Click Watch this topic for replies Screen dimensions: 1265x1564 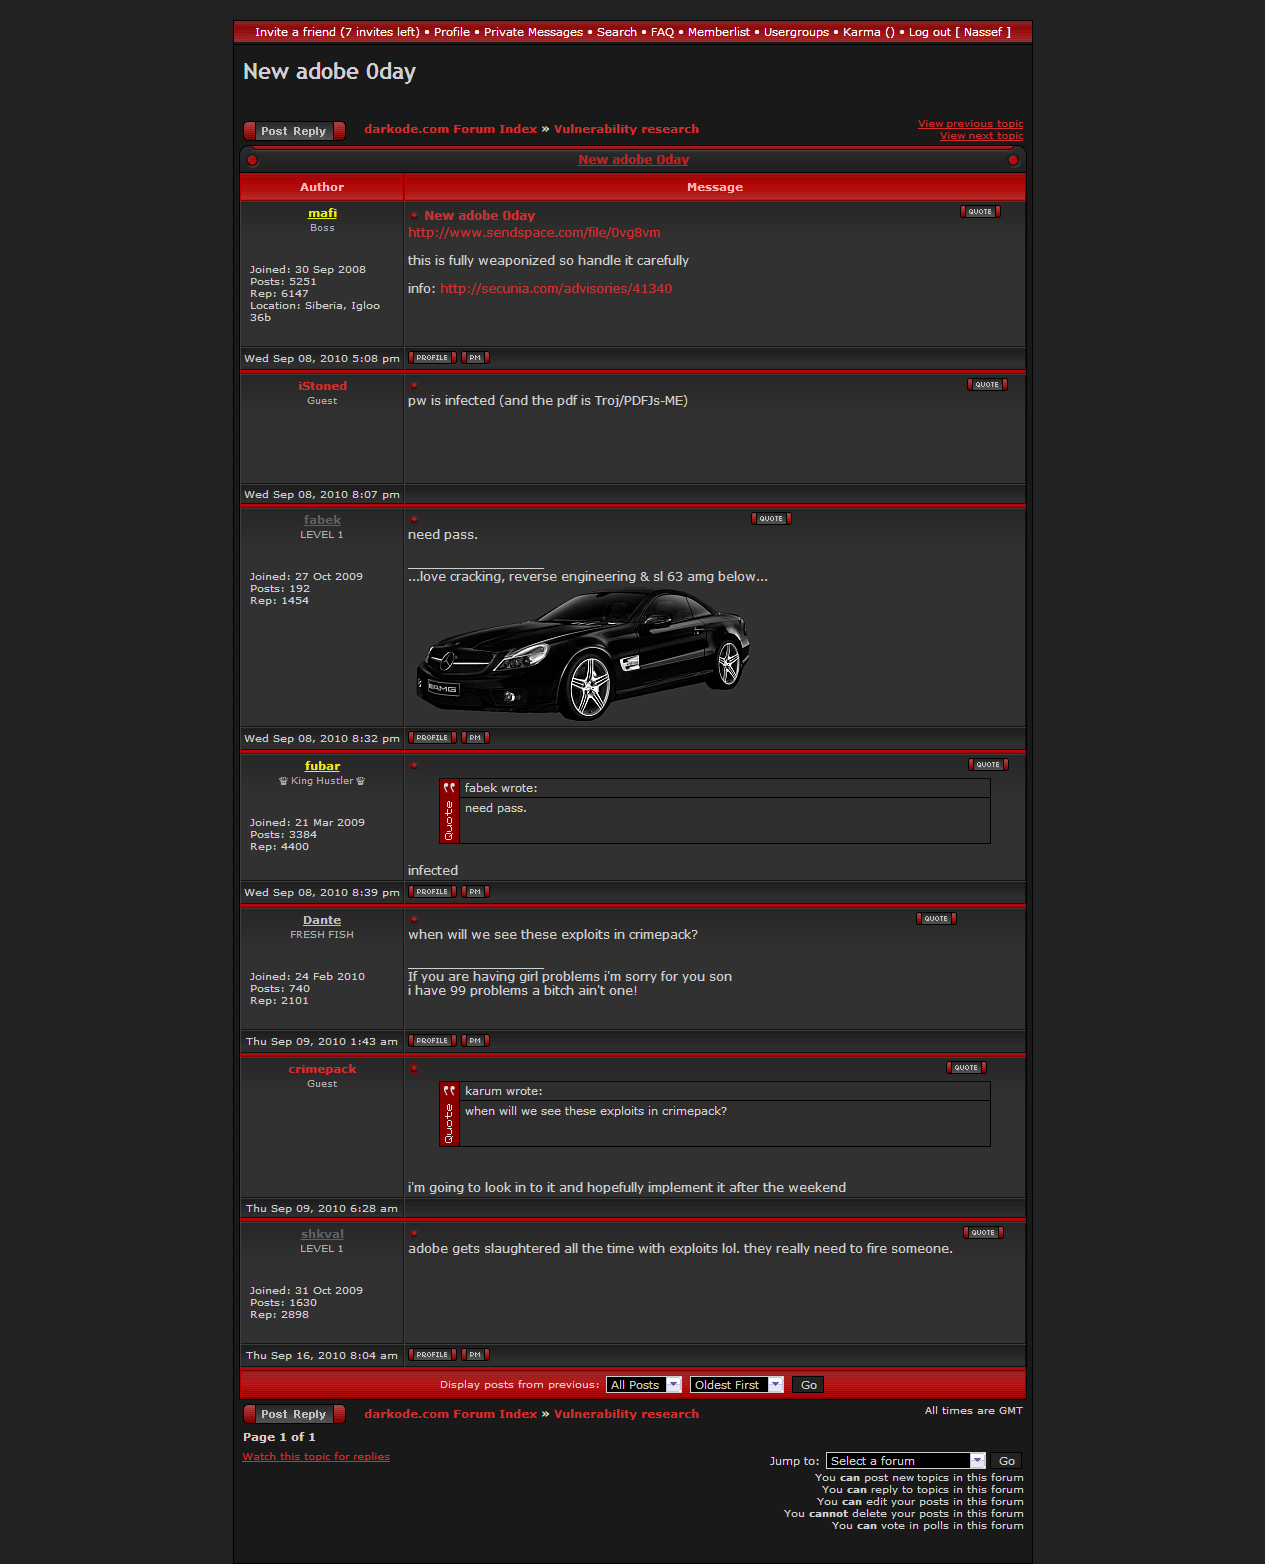316,1457
